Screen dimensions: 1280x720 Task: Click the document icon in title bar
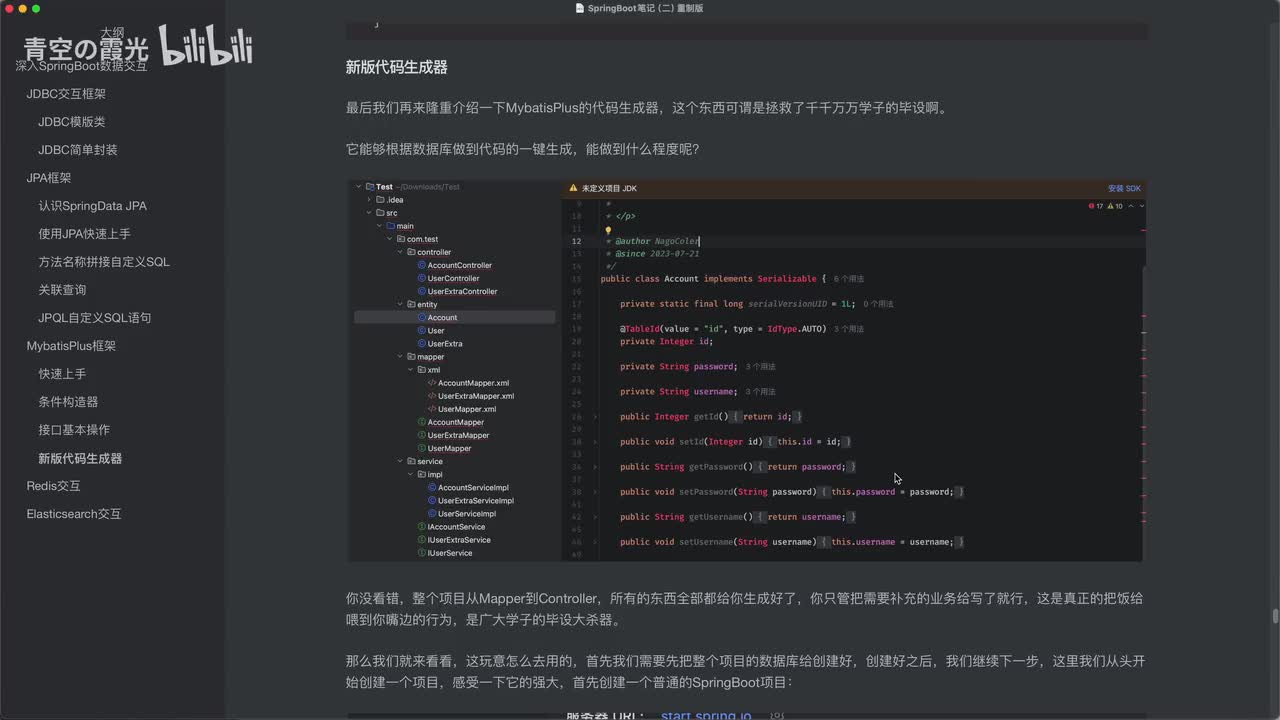click(580, 8)
